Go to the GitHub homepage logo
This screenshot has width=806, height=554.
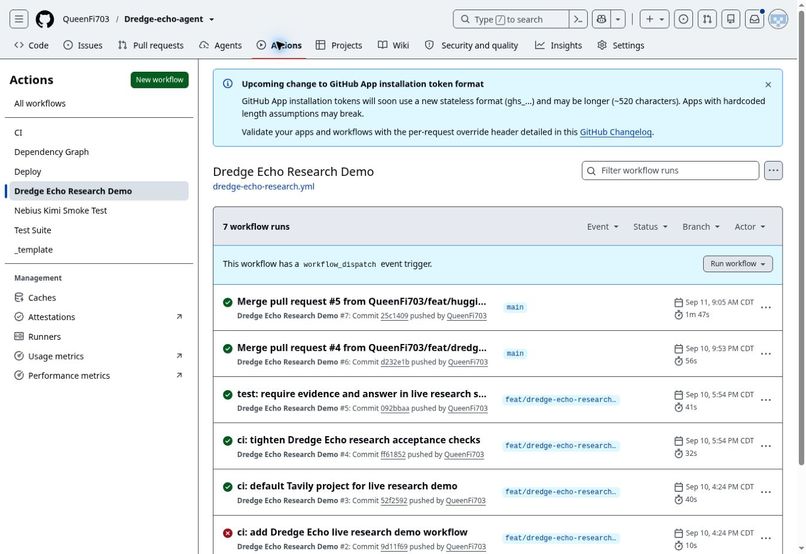(45, 19)
